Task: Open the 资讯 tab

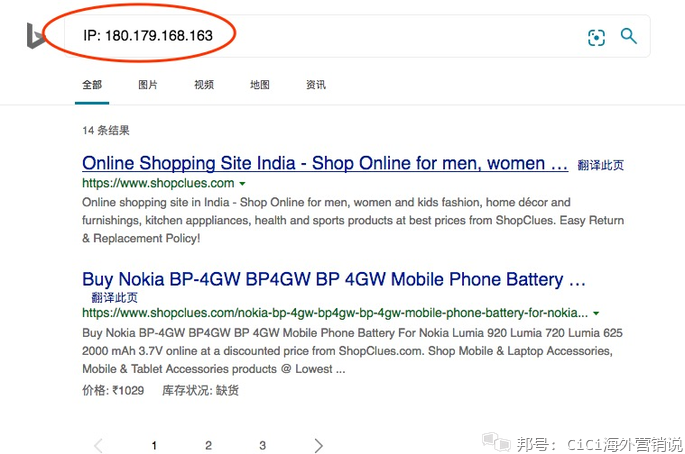Action: 315,85
